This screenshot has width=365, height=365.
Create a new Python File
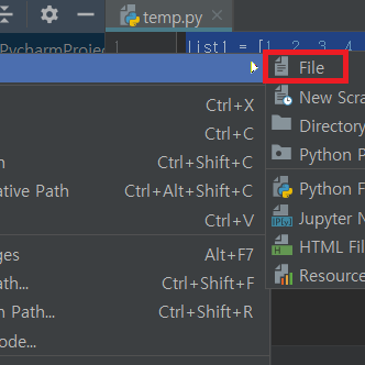pyautogui.click(x=315, y=189)
